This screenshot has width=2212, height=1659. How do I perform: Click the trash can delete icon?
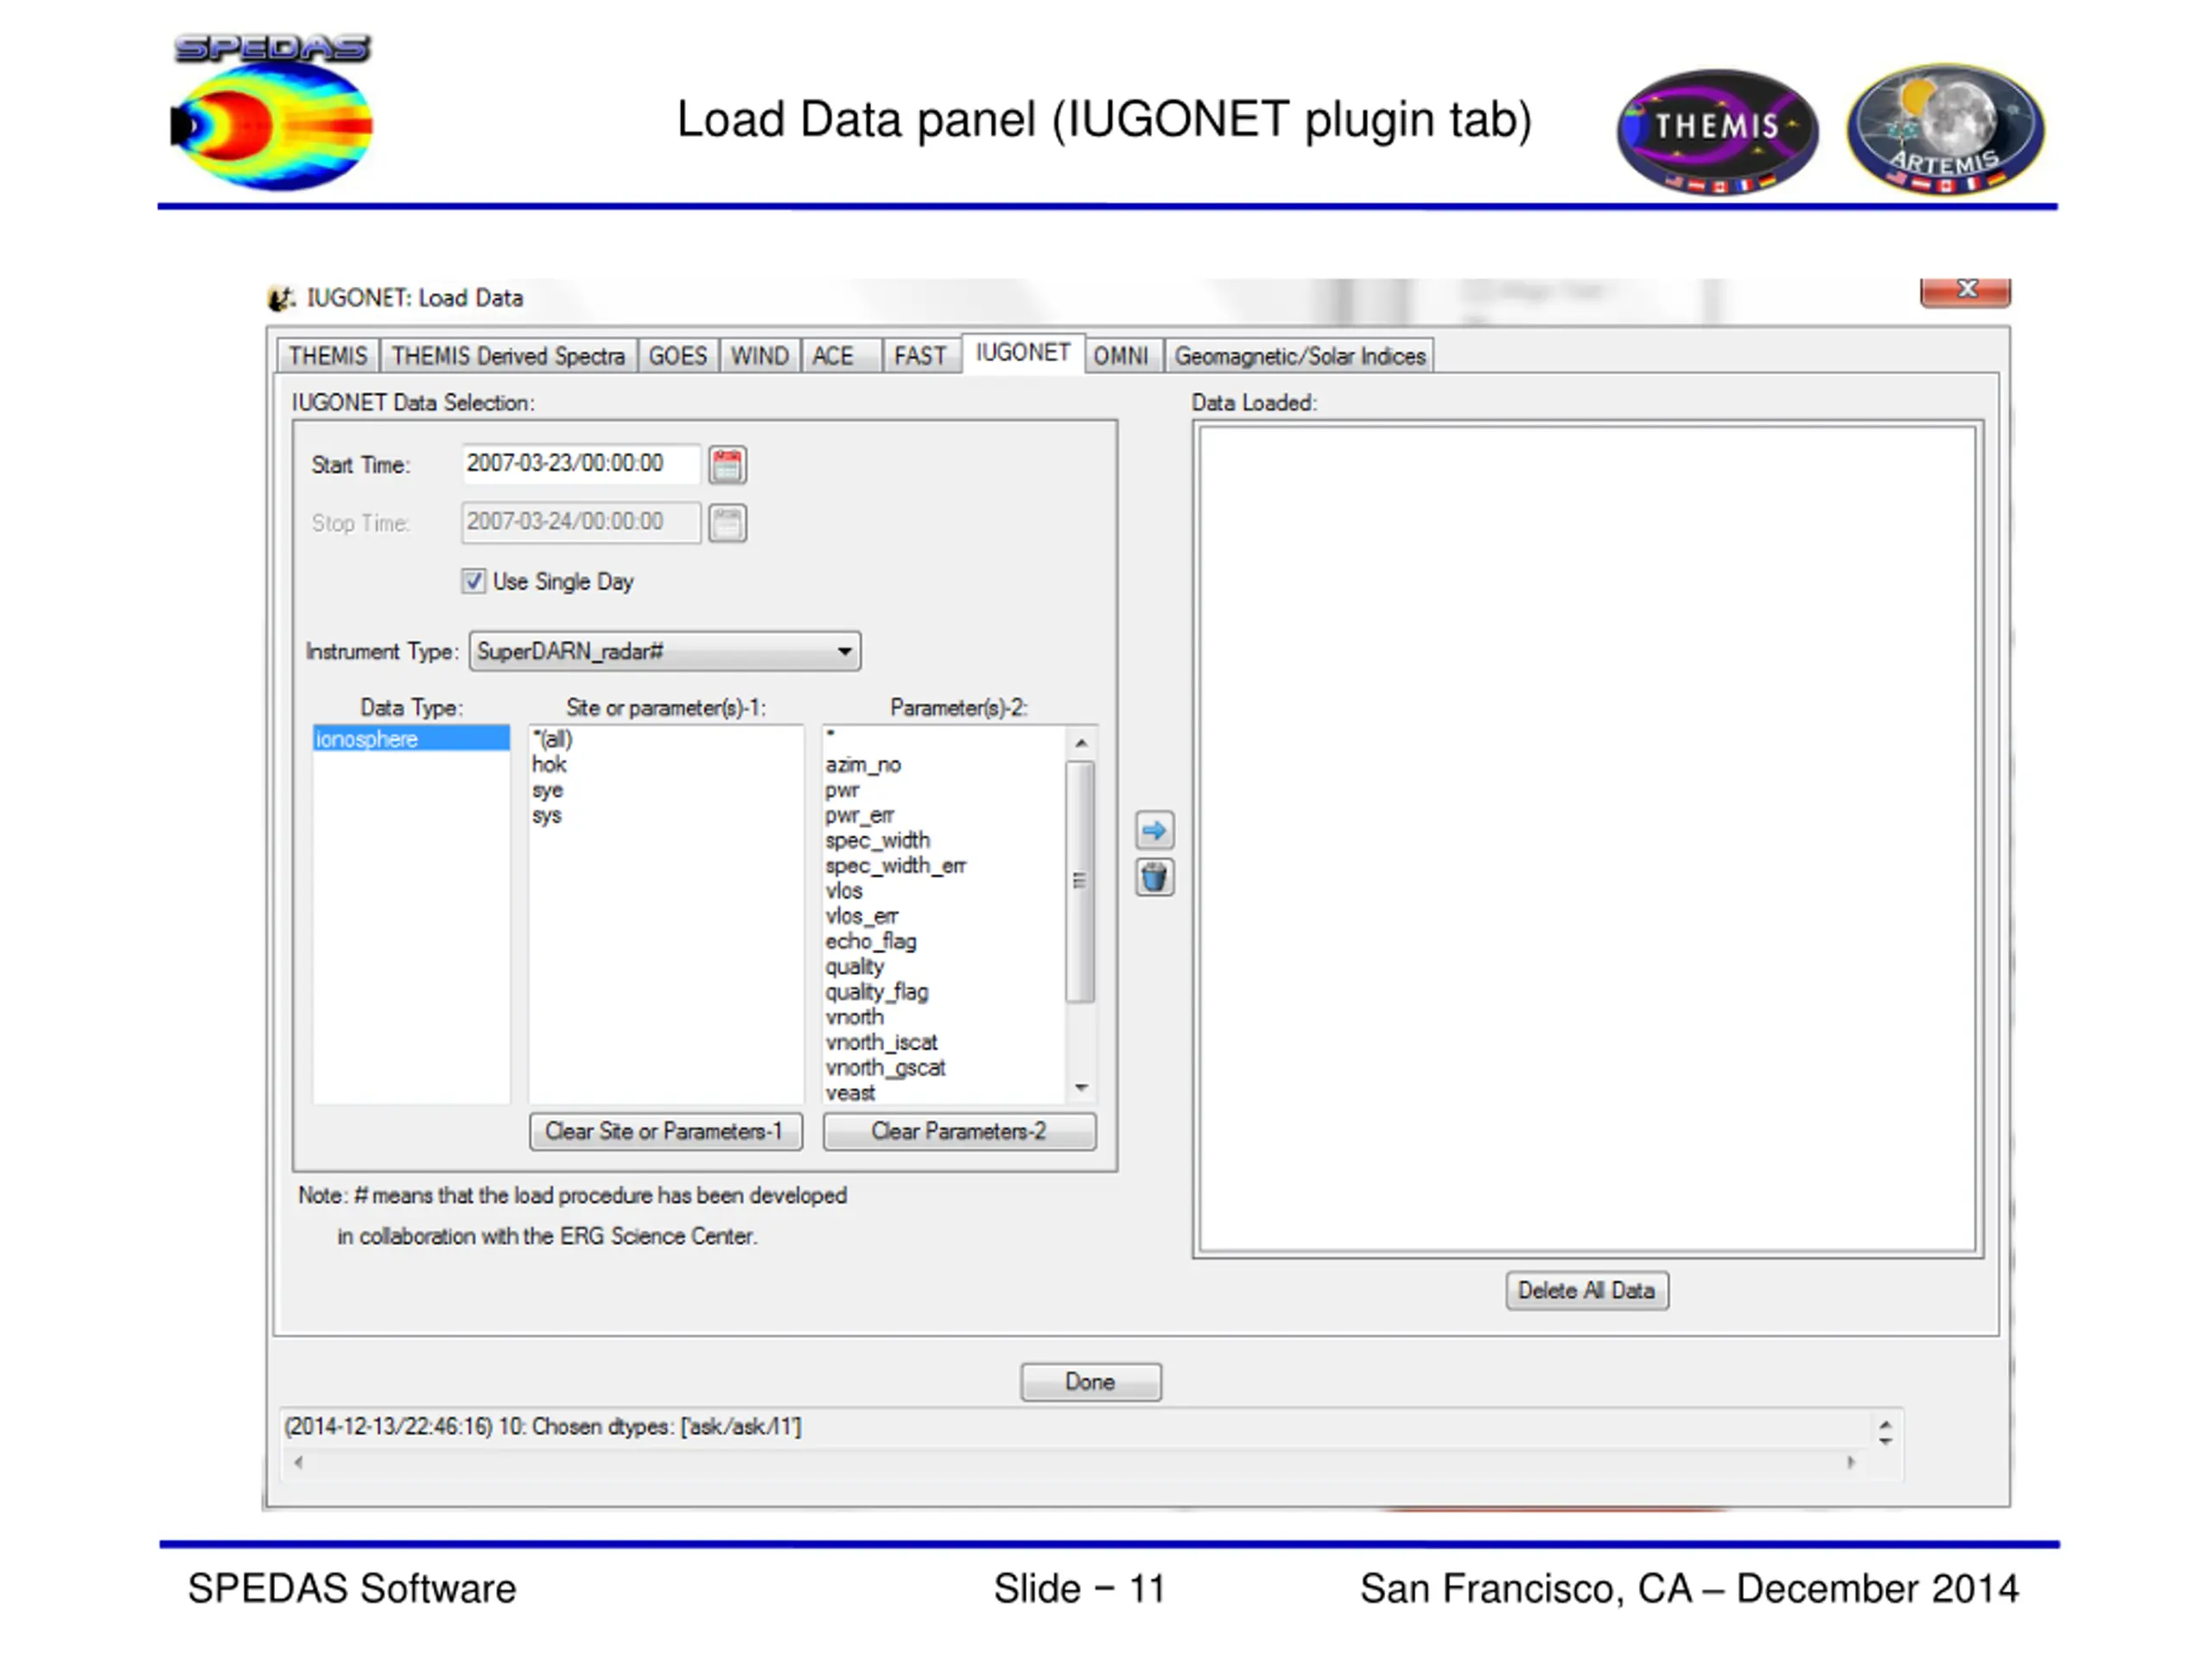tap(1154, 878)
